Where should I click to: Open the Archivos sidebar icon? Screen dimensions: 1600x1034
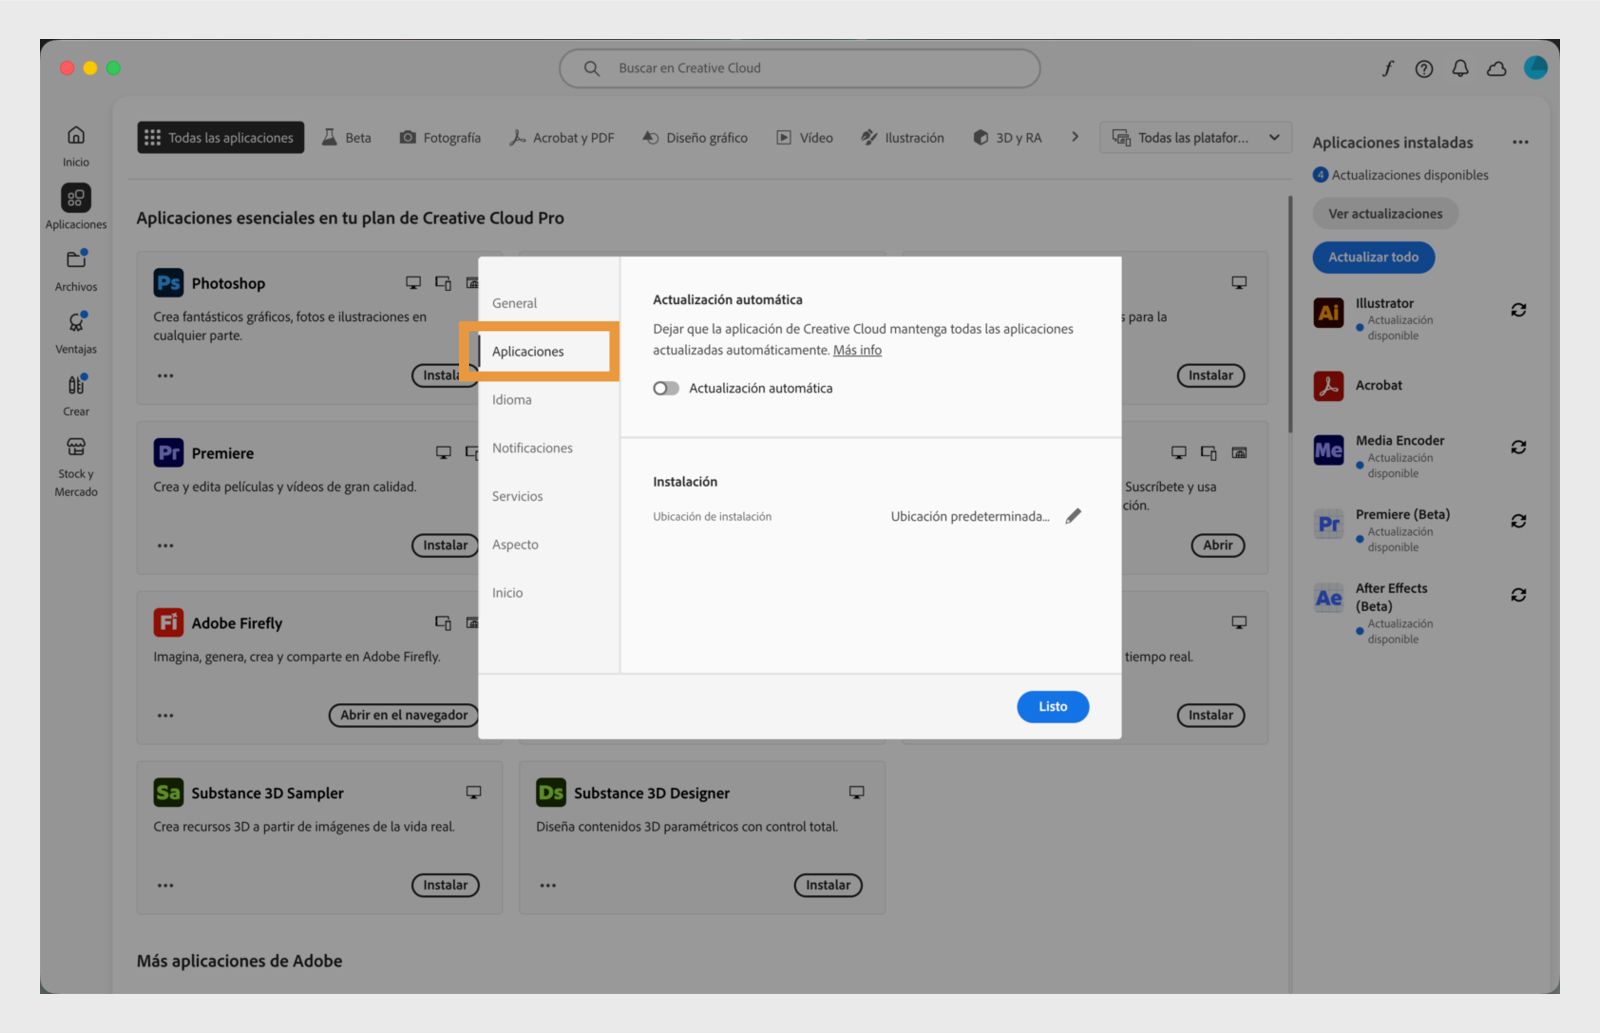click(76, 259)
